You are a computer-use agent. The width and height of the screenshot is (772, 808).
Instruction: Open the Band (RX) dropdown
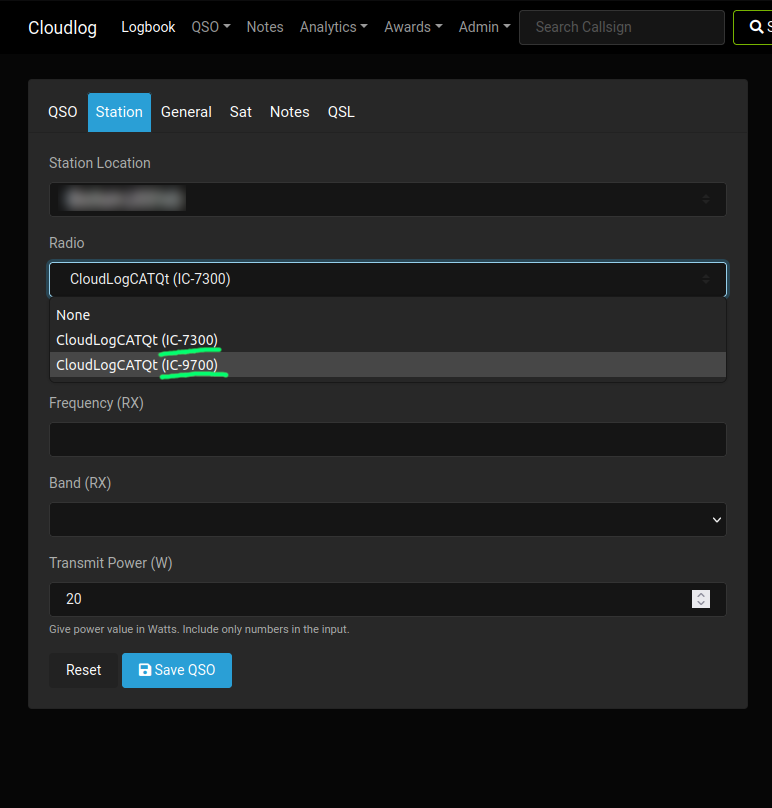coord(388,519)
